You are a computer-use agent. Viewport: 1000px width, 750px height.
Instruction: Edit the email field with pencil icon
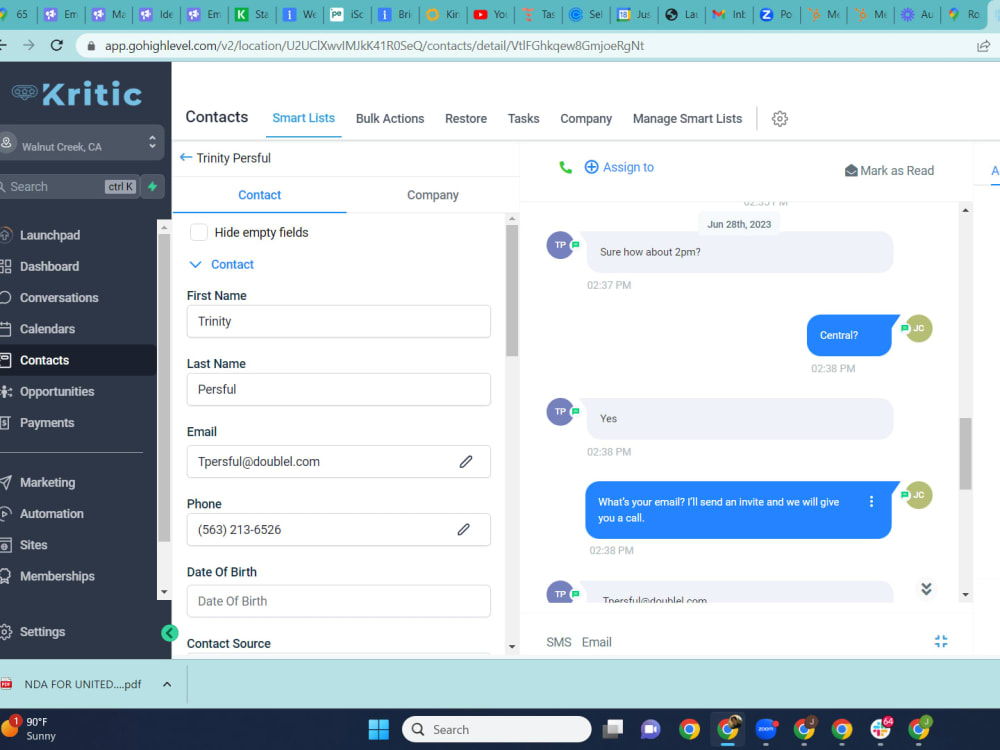point(466,461)
